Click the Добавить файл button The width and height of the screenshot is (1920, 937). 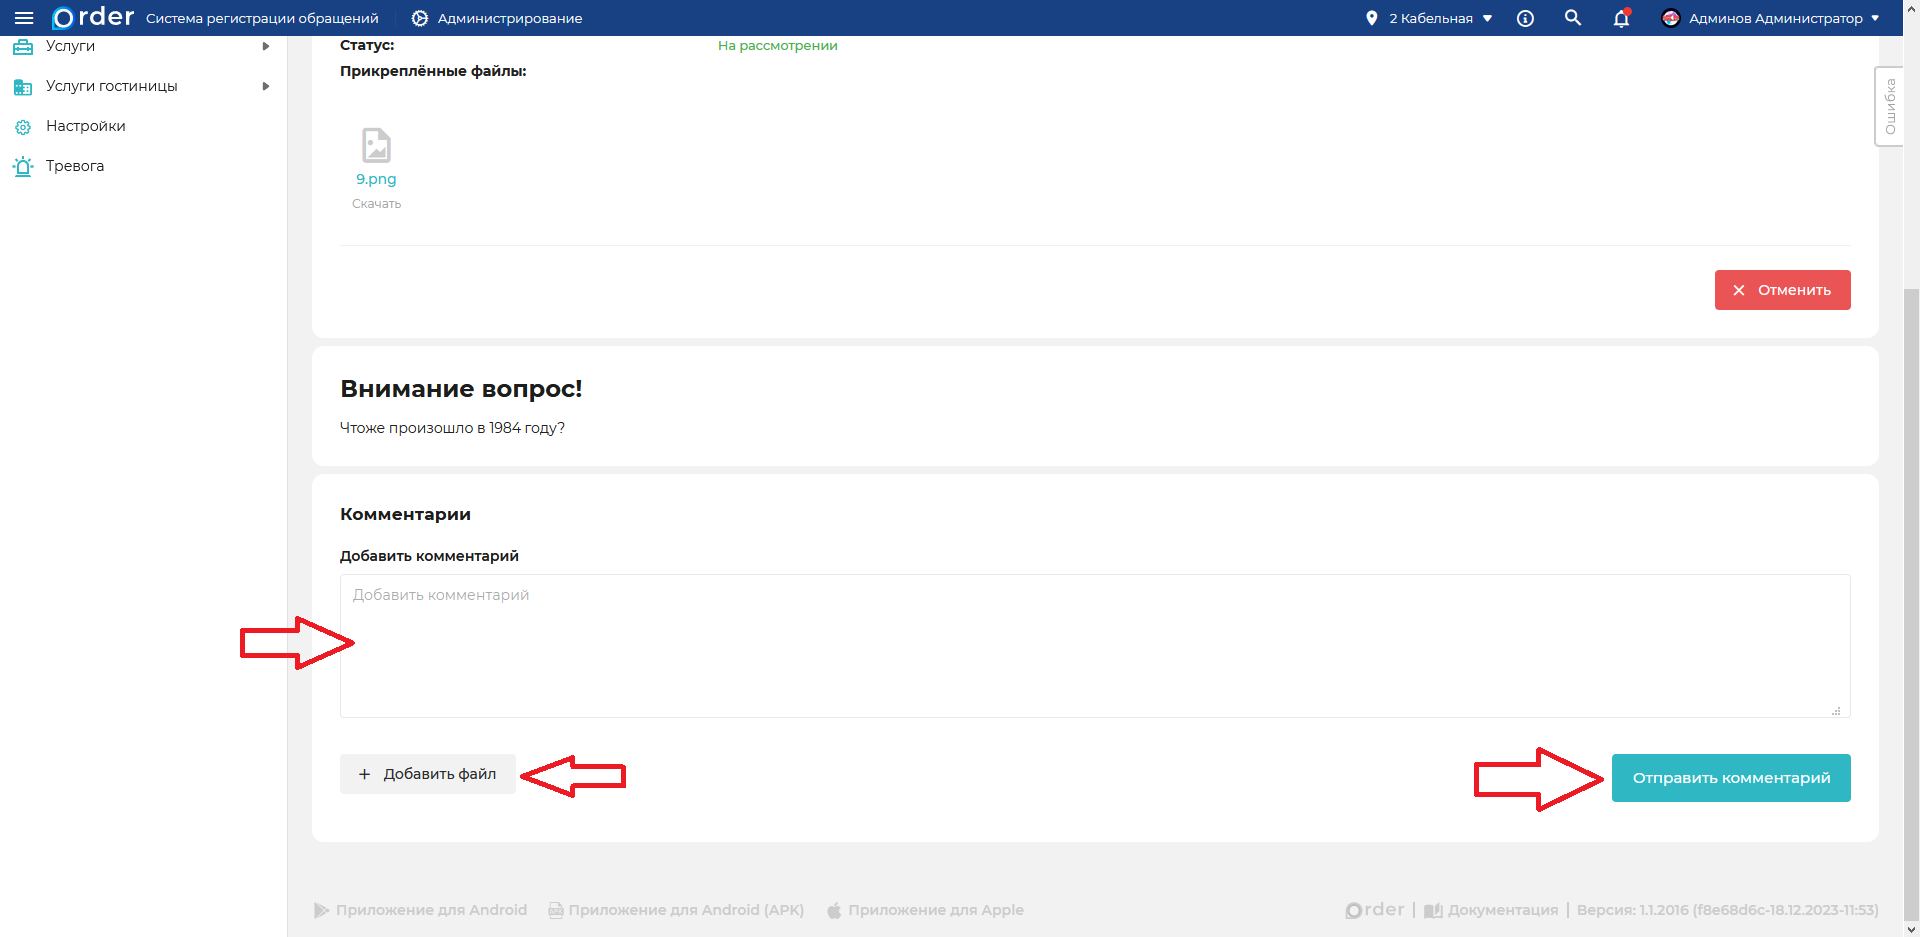point(428,774)
